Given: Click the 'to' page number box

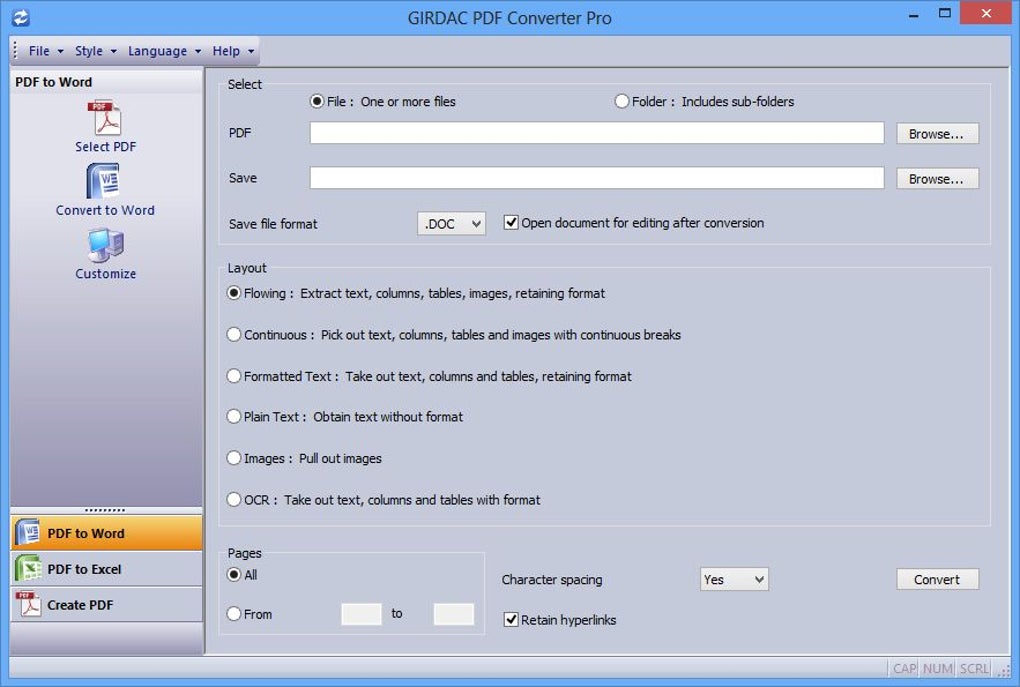Looking at the screenshot, I should (x=453, y=613).
